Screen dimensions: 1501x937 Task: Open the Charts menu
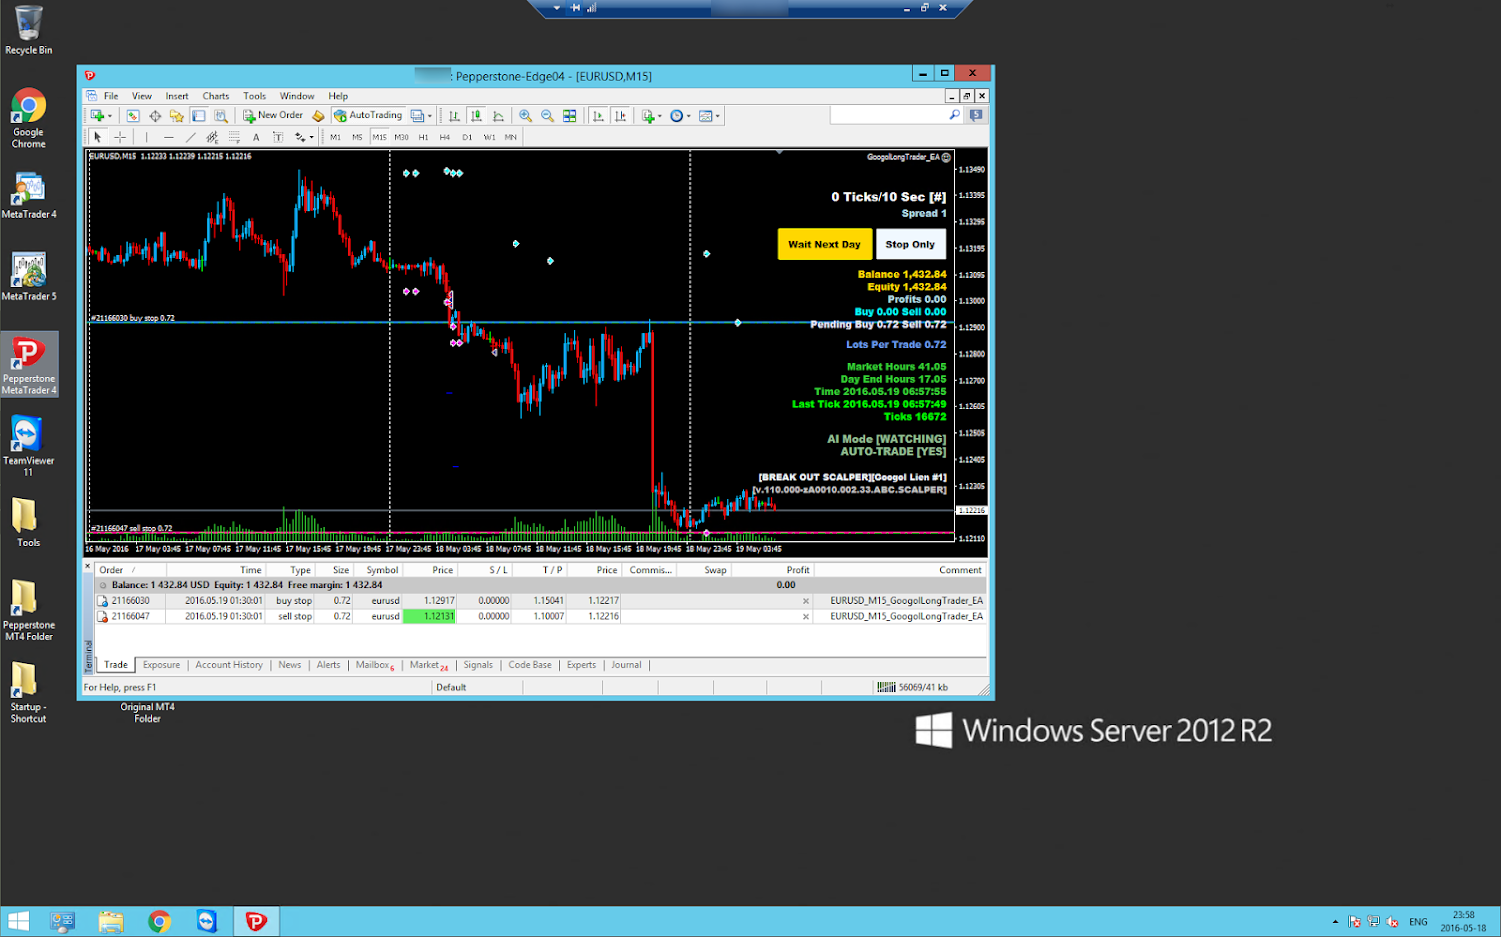coord(216,96)
